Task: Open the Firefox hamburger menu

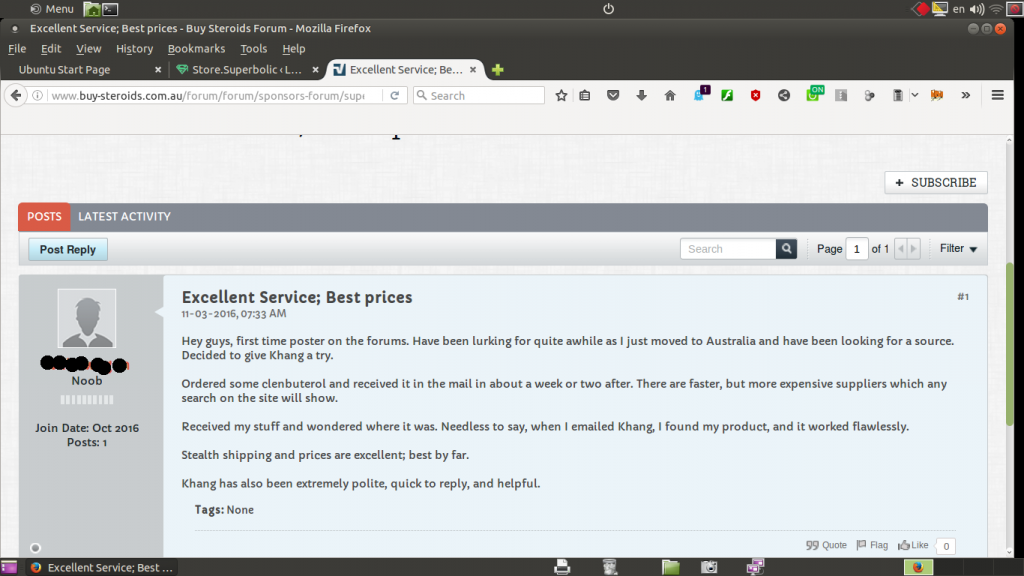Action: [997, 95]
